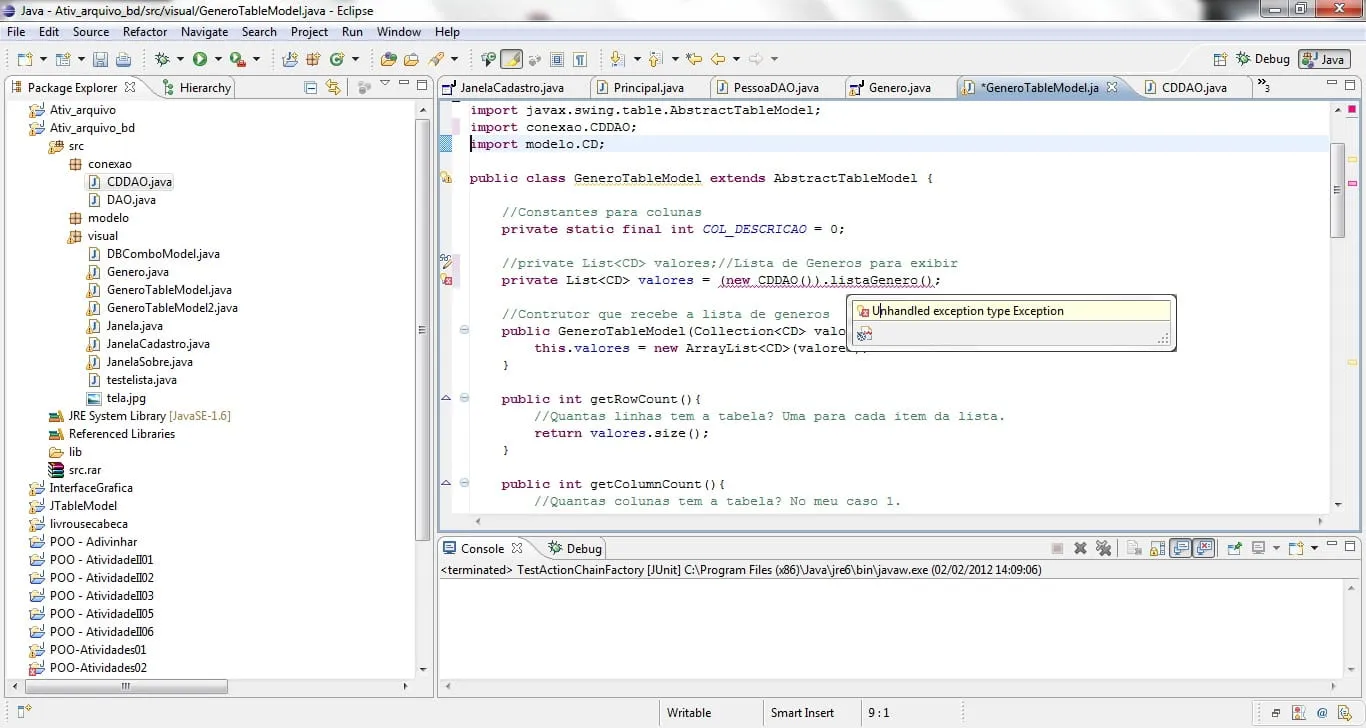The width and height of the screenshot is (1366, 728).
Task: Click the Print icon in the toolbar
Action: (123, 60)
